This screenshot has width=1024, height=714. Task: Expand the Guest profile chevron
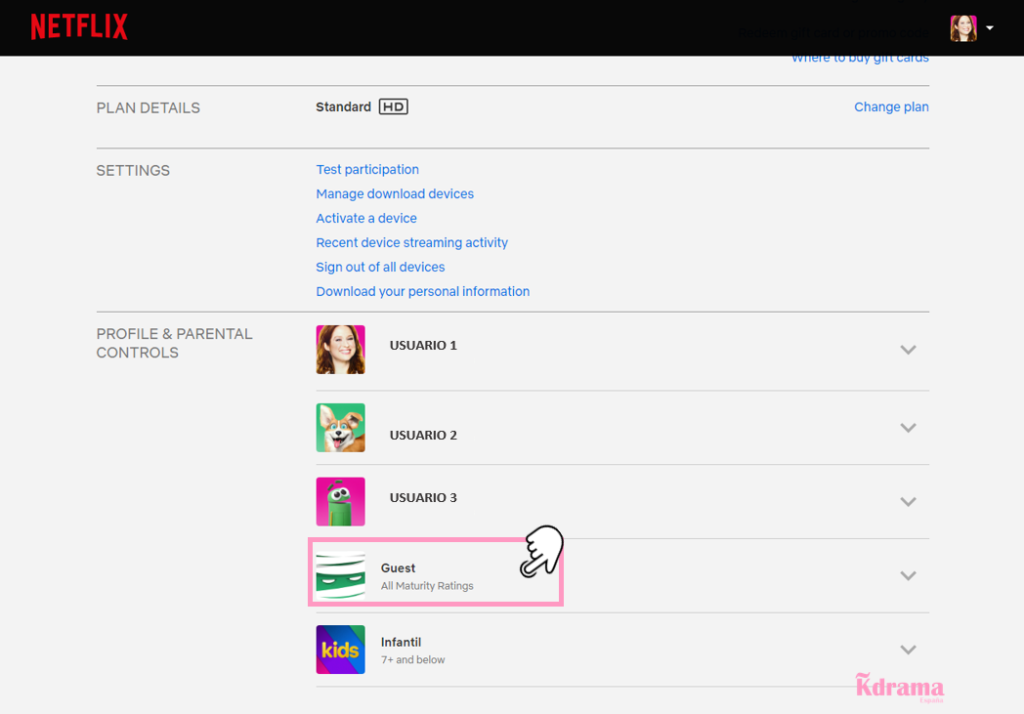(x=908, y=576)
